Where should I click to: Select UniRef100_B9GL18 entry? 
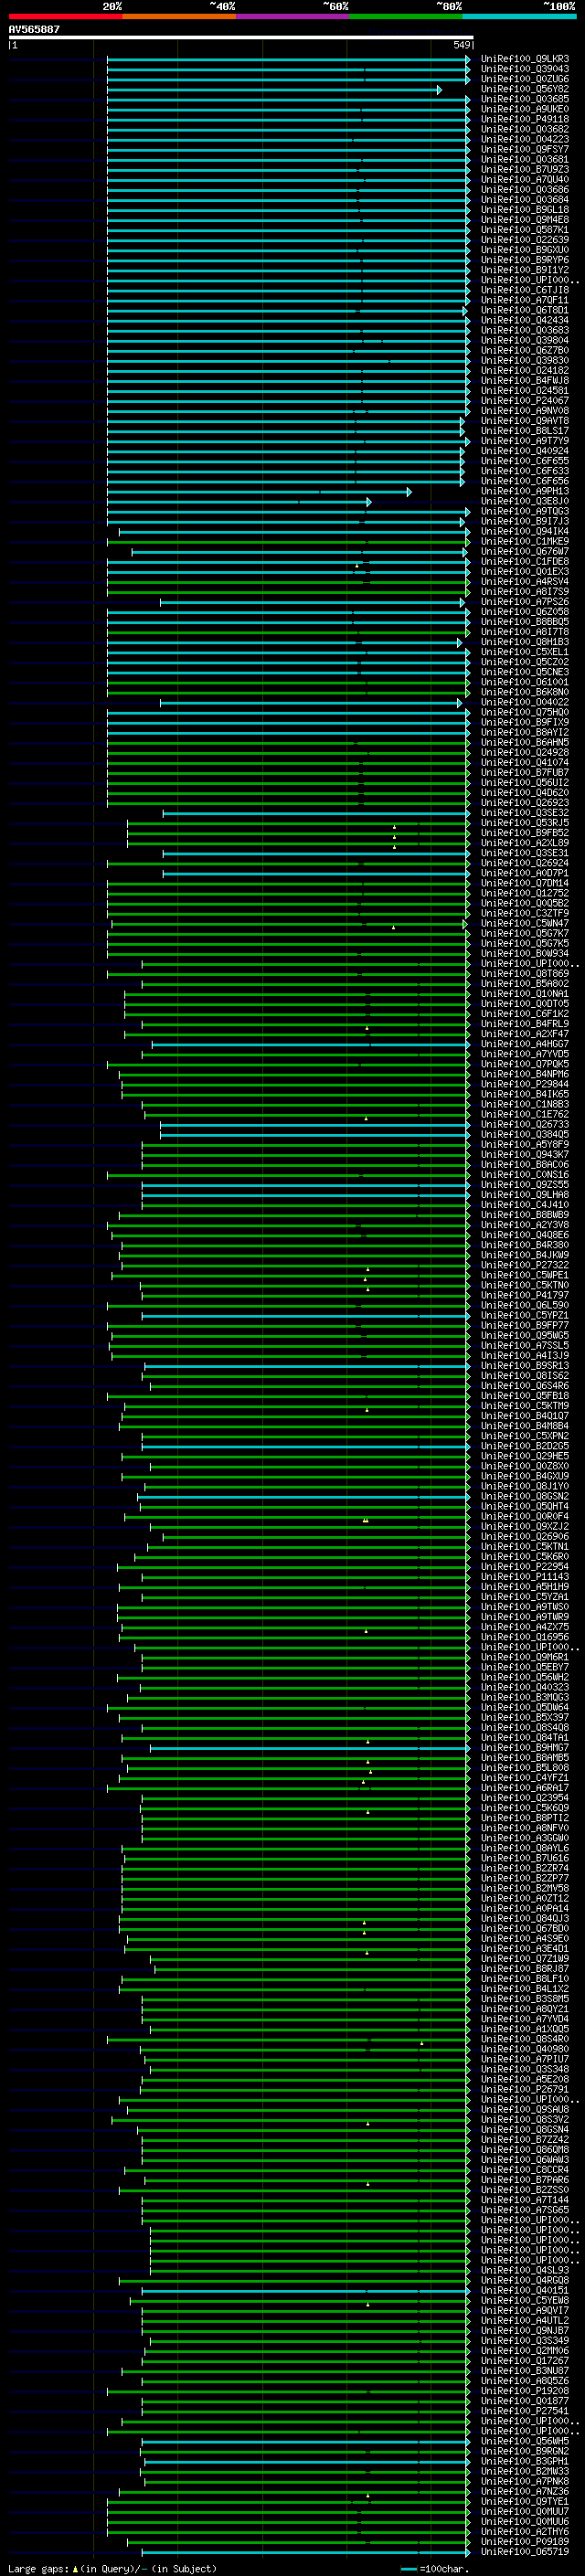525,210
